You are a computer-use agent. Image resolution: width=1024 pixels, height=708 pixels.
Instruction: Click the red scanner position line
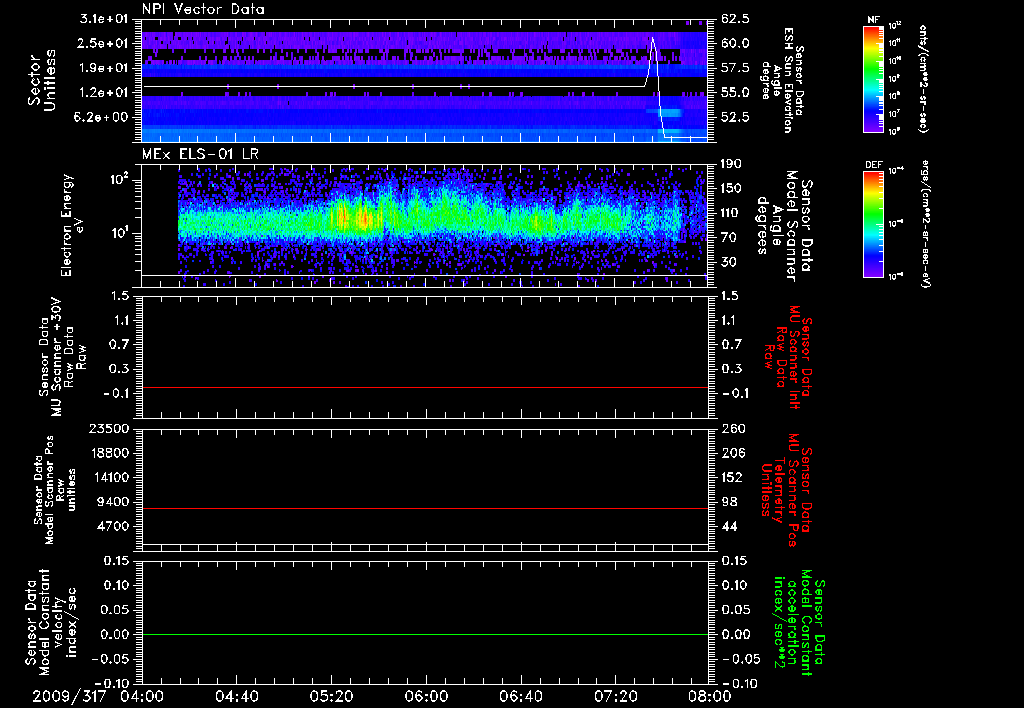[x=425, y=509]
